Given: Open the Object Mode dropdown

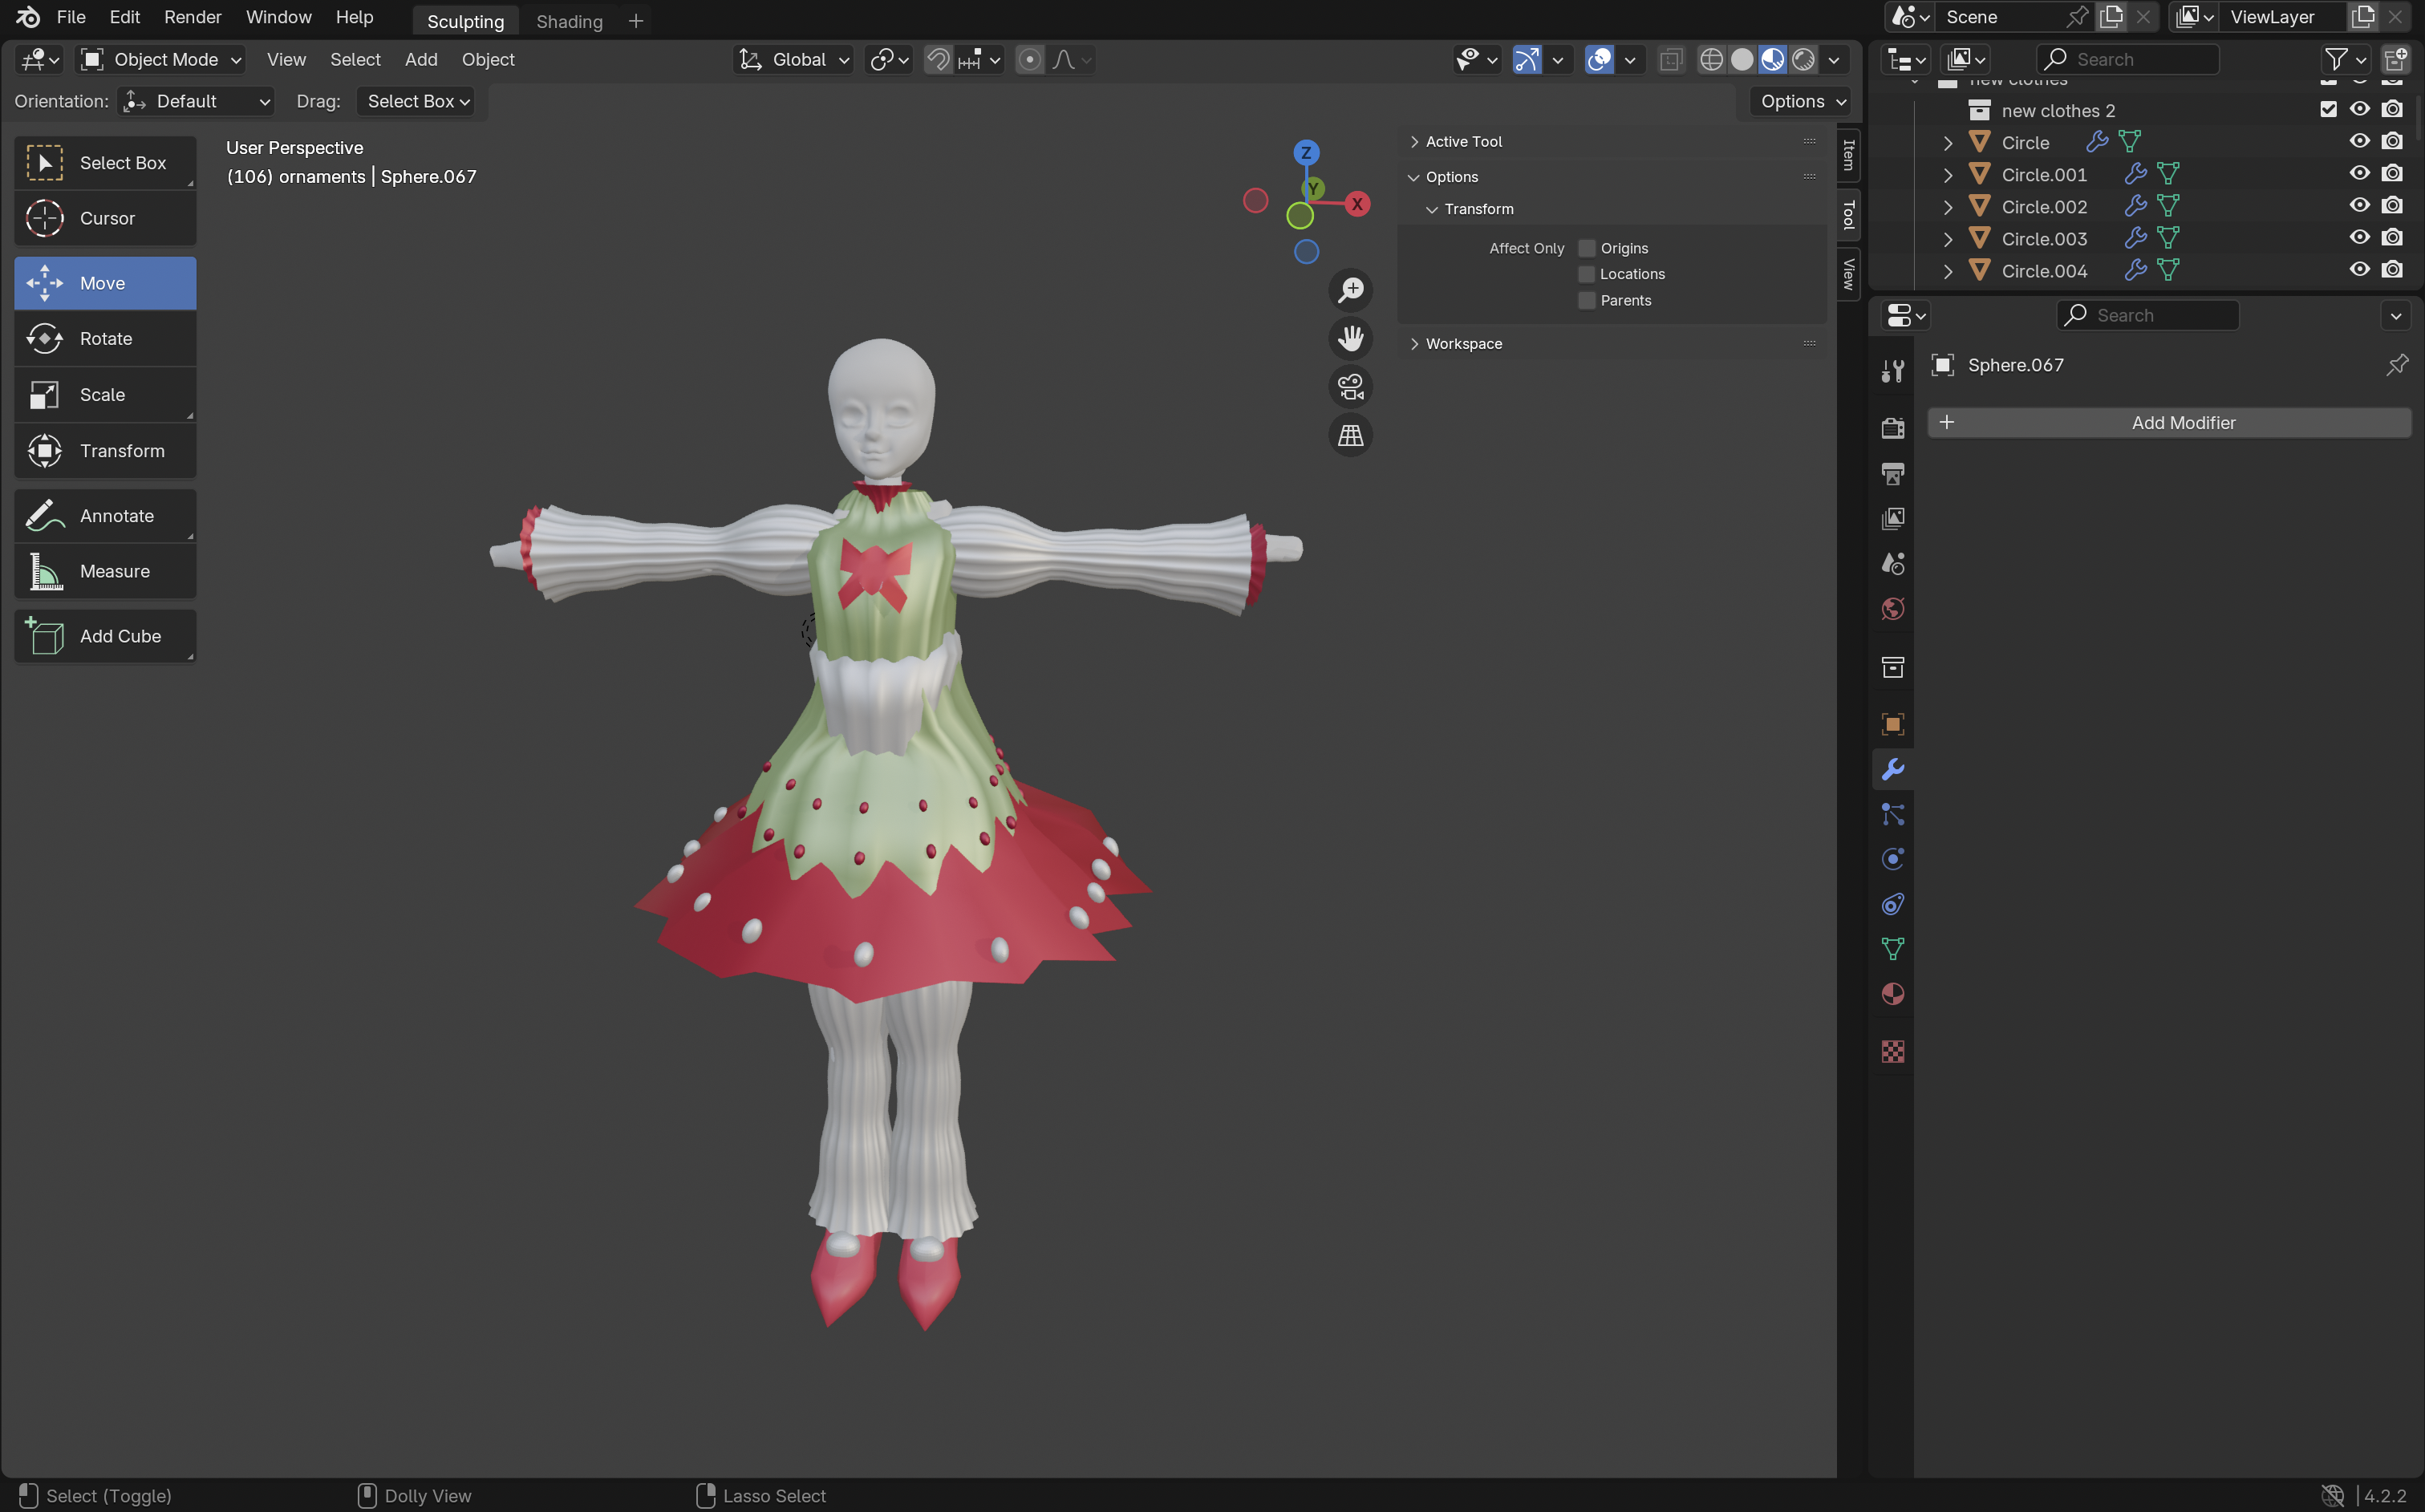Looking at the screenshot, I should tap(162, 60).
